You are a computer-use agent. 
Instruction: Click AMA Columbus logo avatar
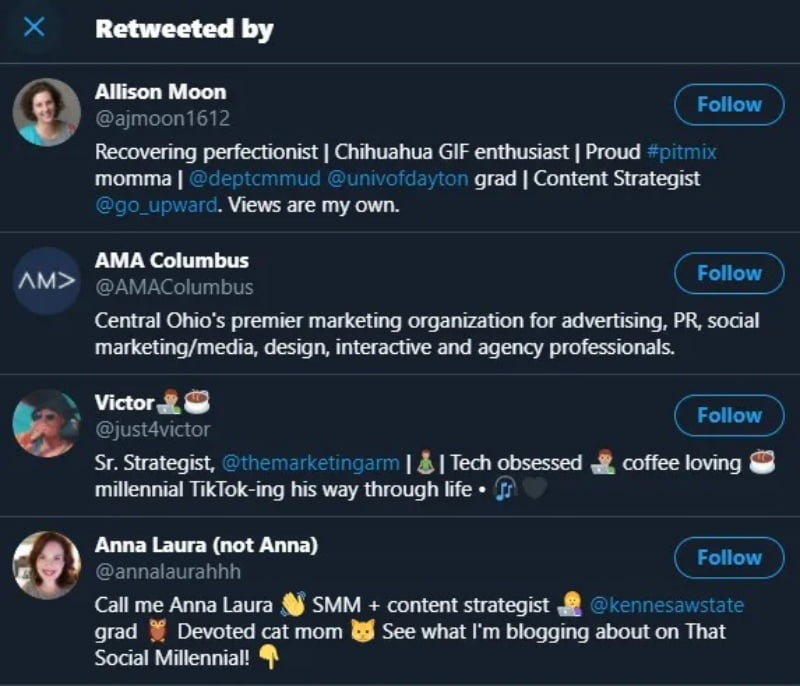point(46,281)
